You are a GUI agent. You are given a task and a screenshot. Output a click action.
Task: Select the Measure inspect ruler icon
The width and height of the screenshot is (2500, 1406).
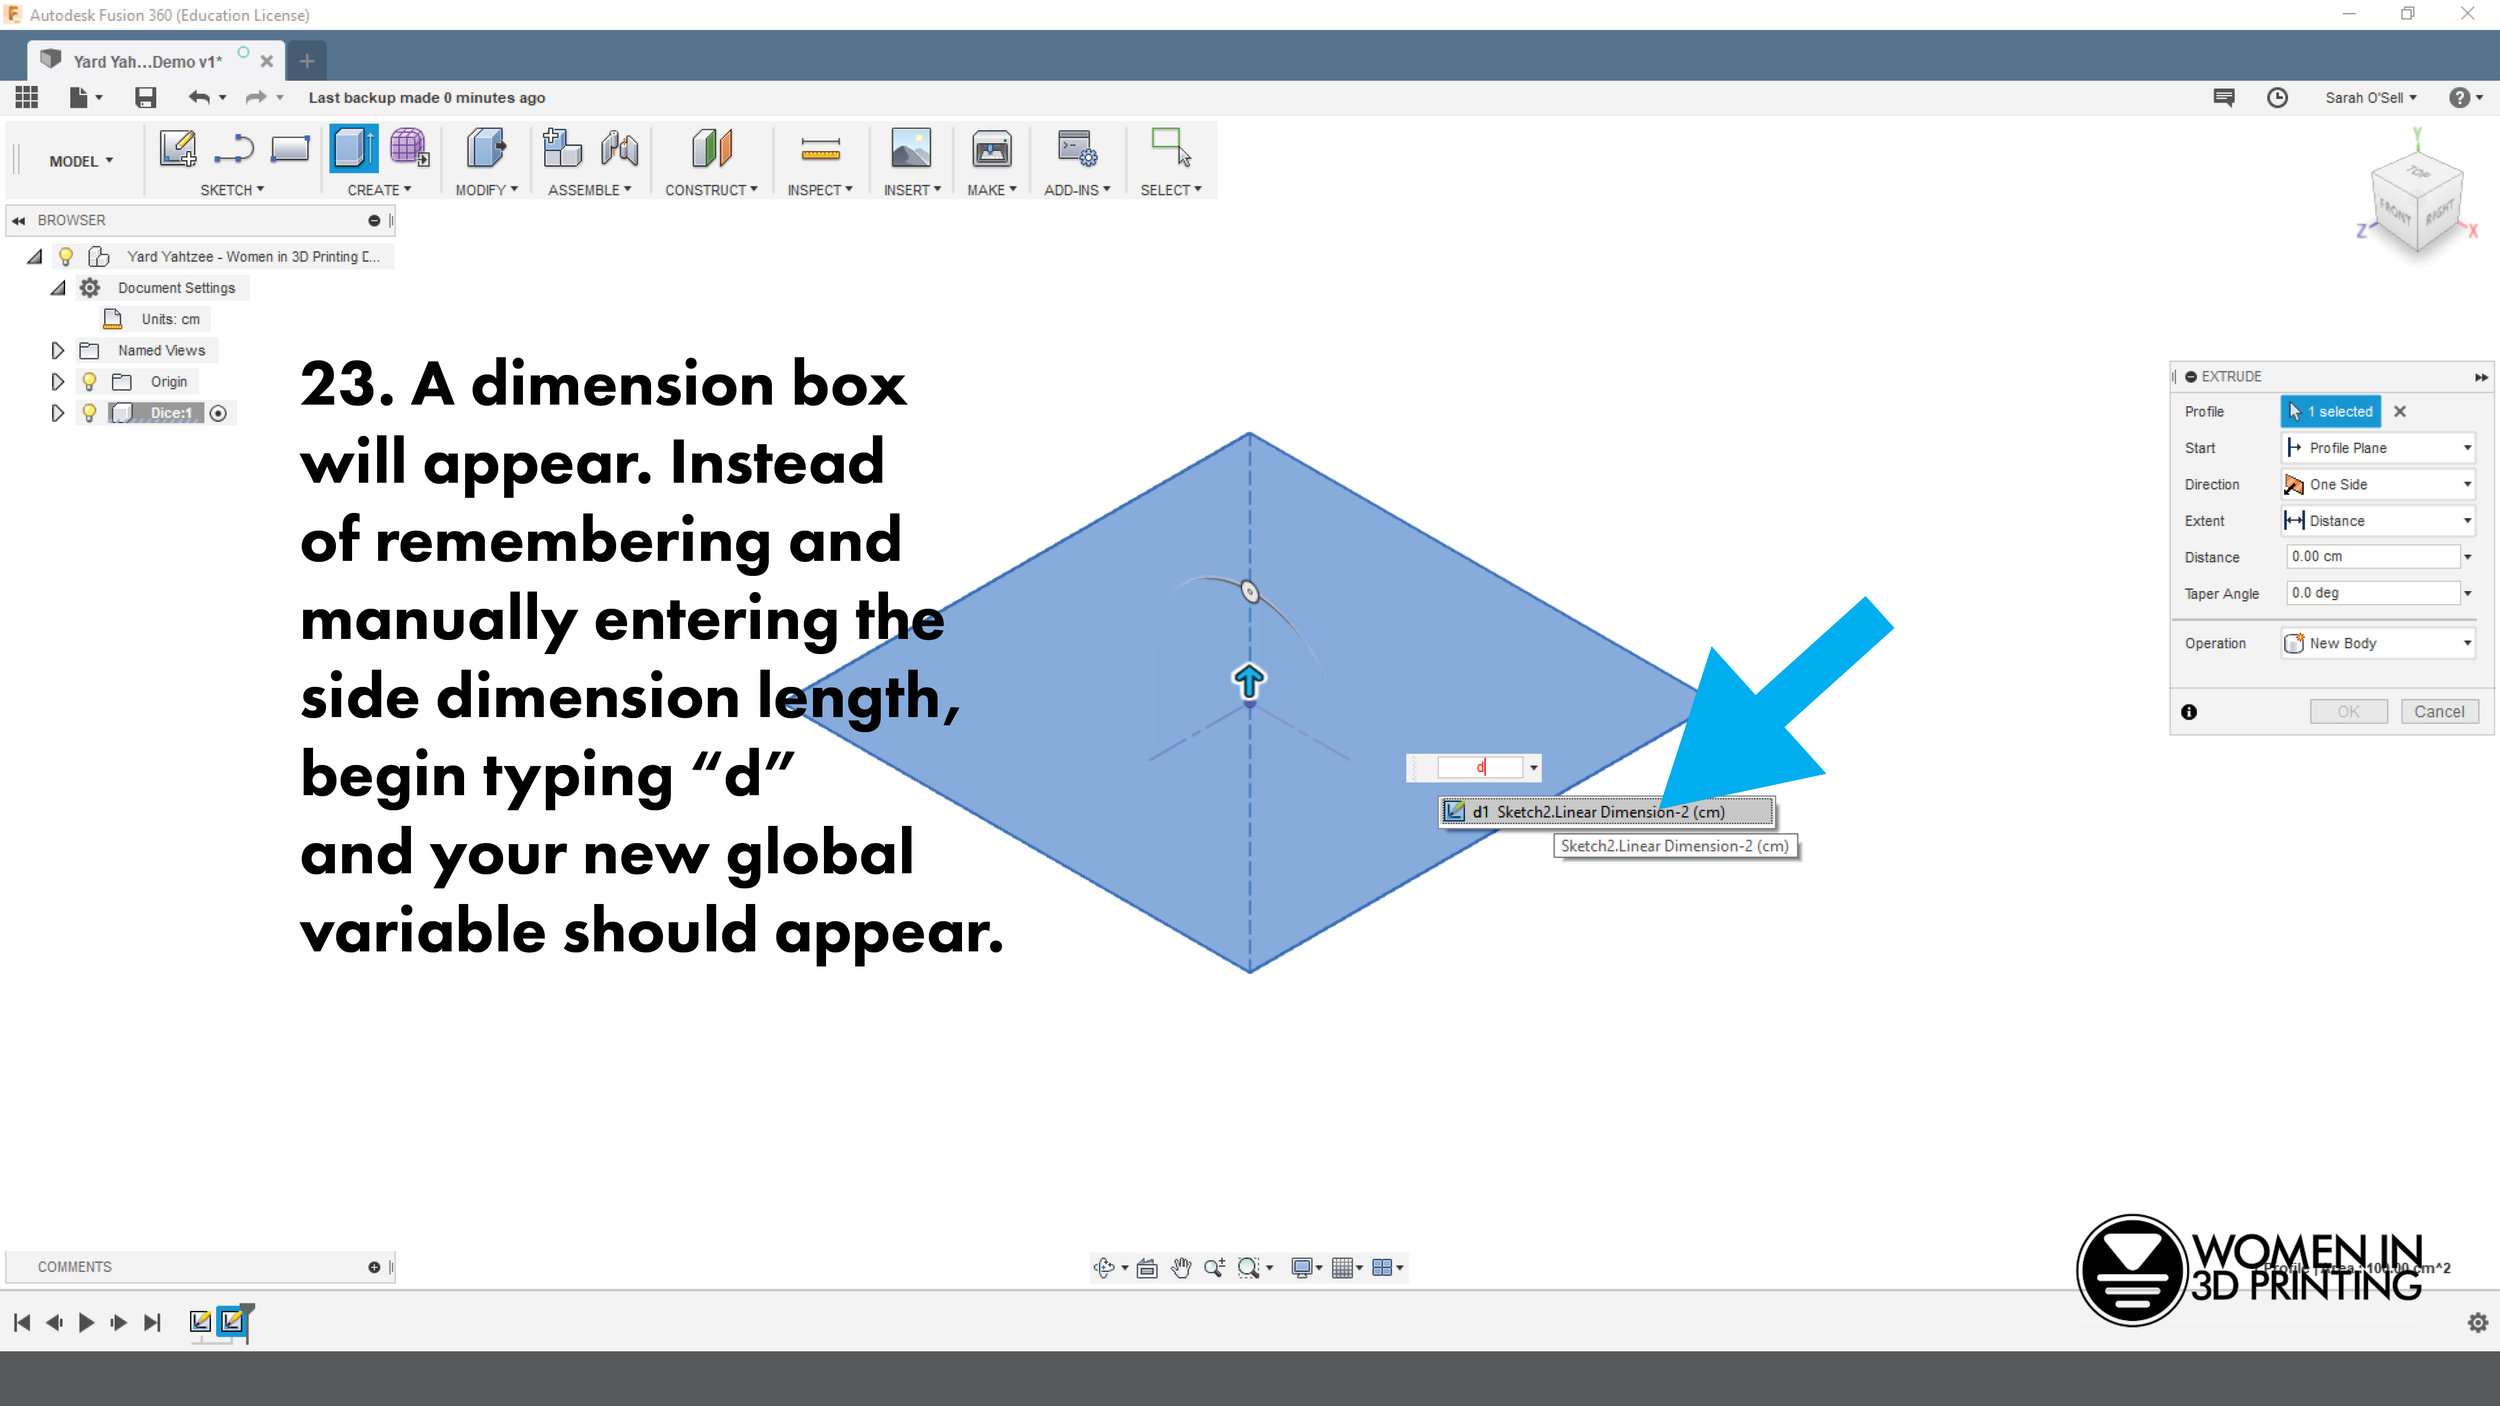(x=820, y=149)
